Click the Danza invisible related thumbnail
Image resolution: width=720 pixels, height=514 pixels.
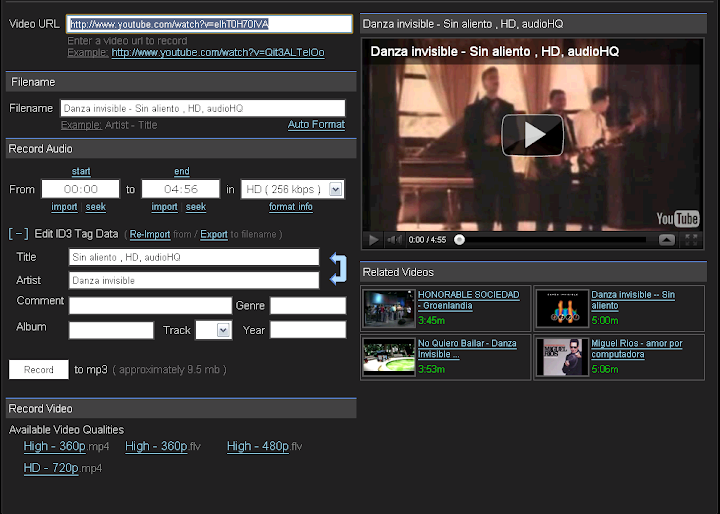562,308
